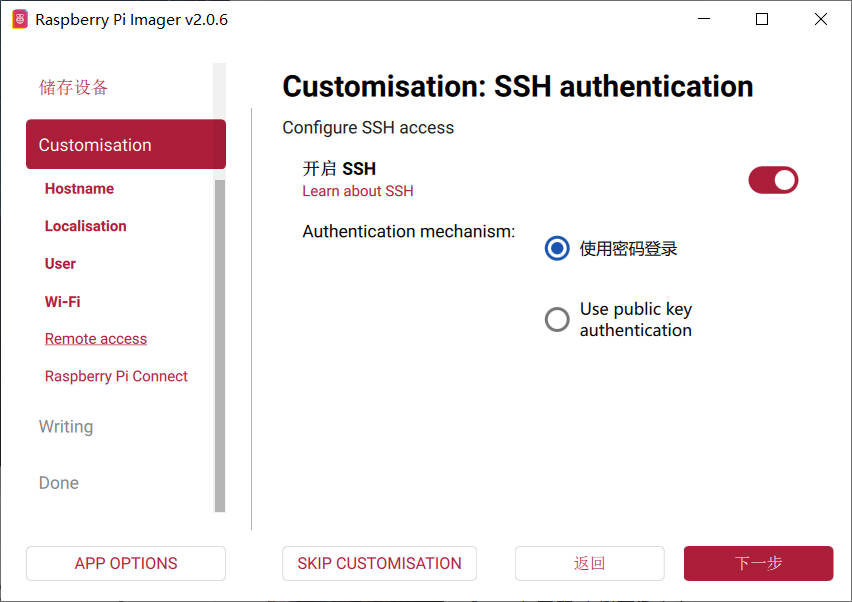
Task: Click the Writing step label
Action: click(x=66, y=427)
